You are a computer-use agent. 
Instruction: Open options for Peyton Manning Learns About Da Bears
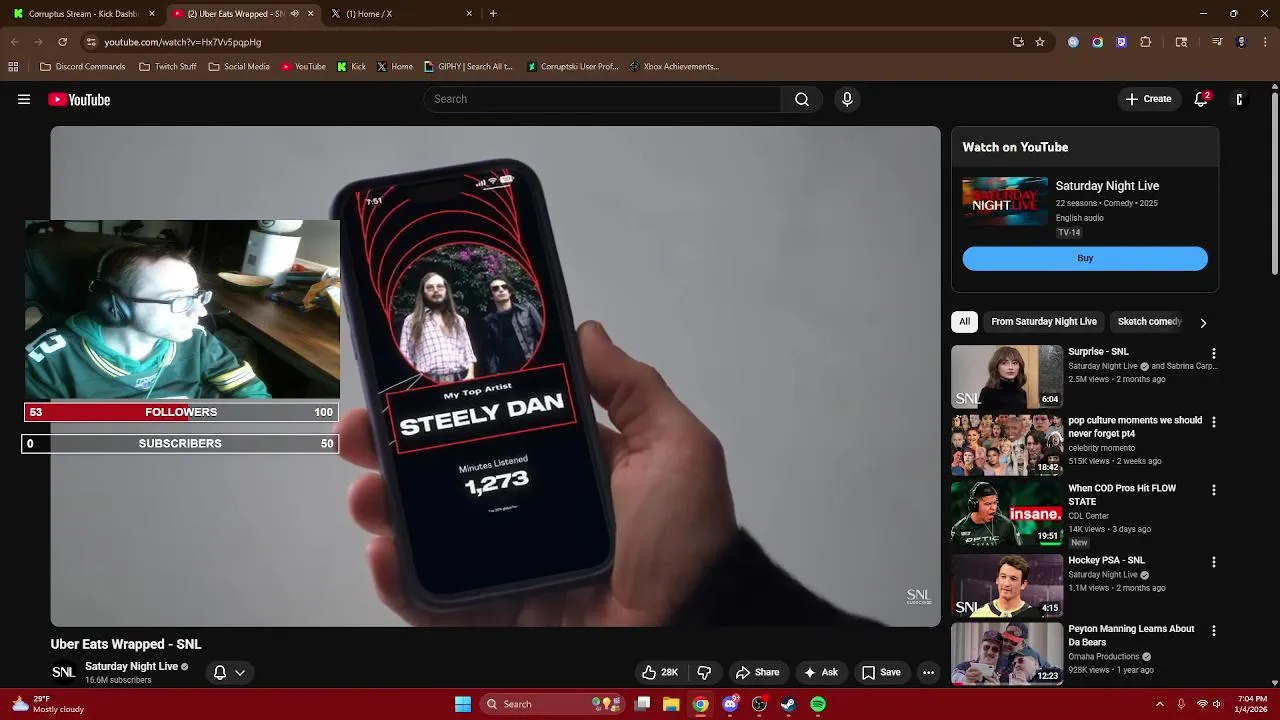pos(1214,631)
